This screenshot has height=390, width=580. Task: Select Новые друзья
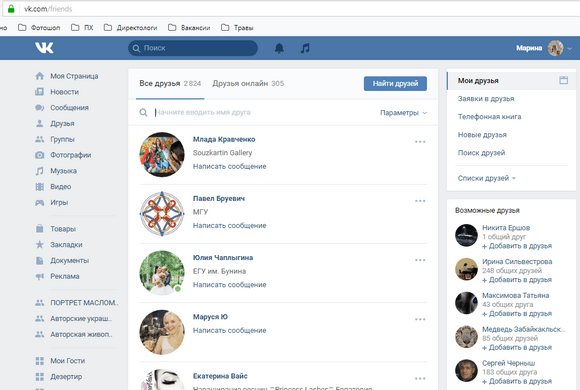(x=482, y=135)
